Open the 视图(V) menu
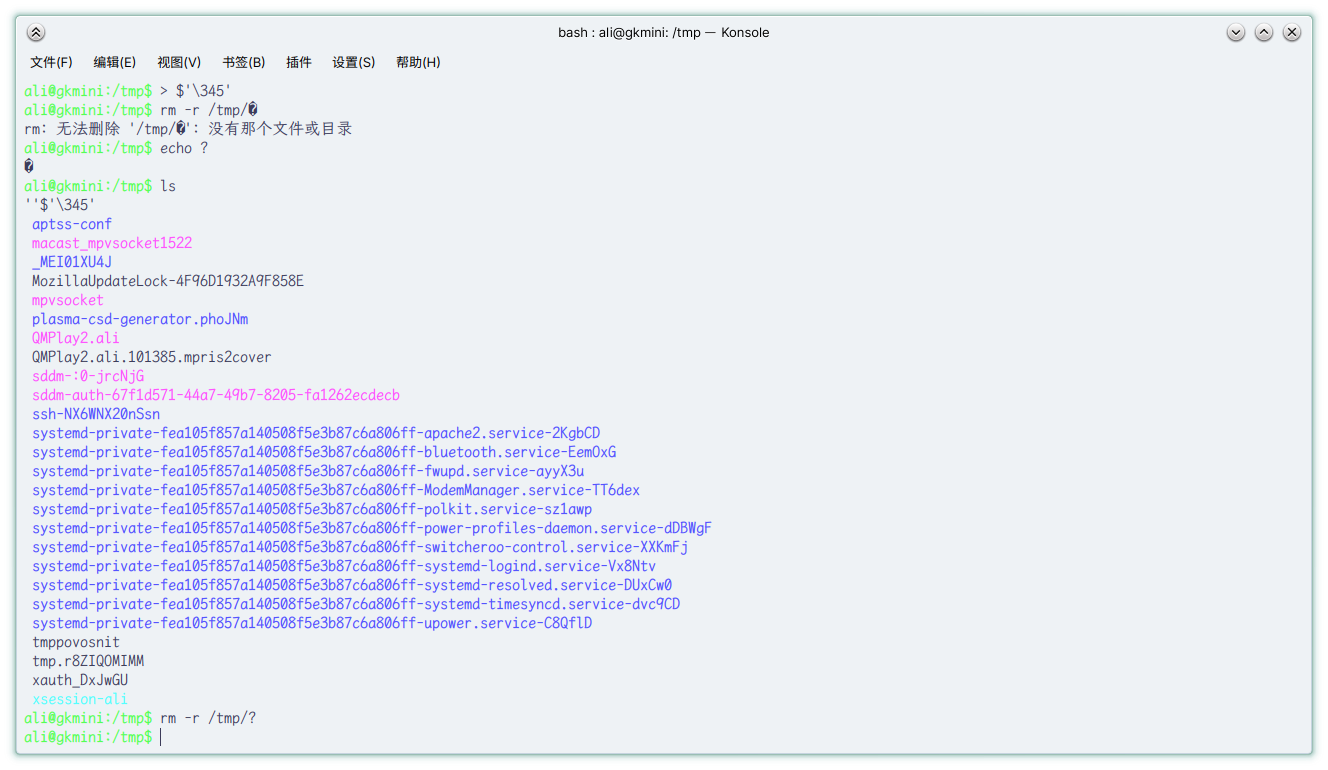 pos(179,62)
